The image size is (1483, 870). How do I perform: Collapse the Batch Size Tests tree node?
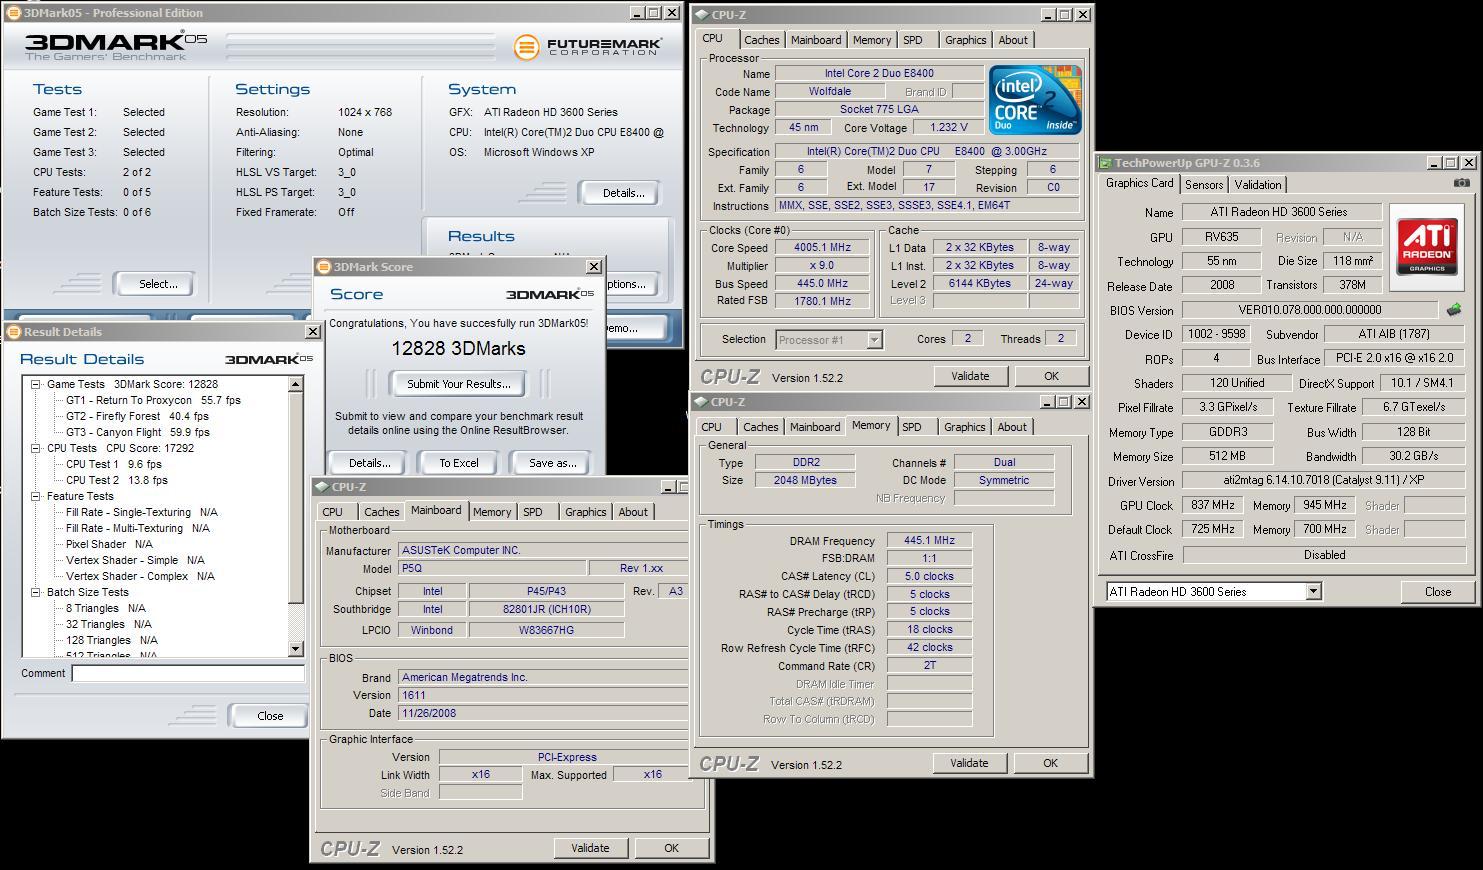[35, 592]
